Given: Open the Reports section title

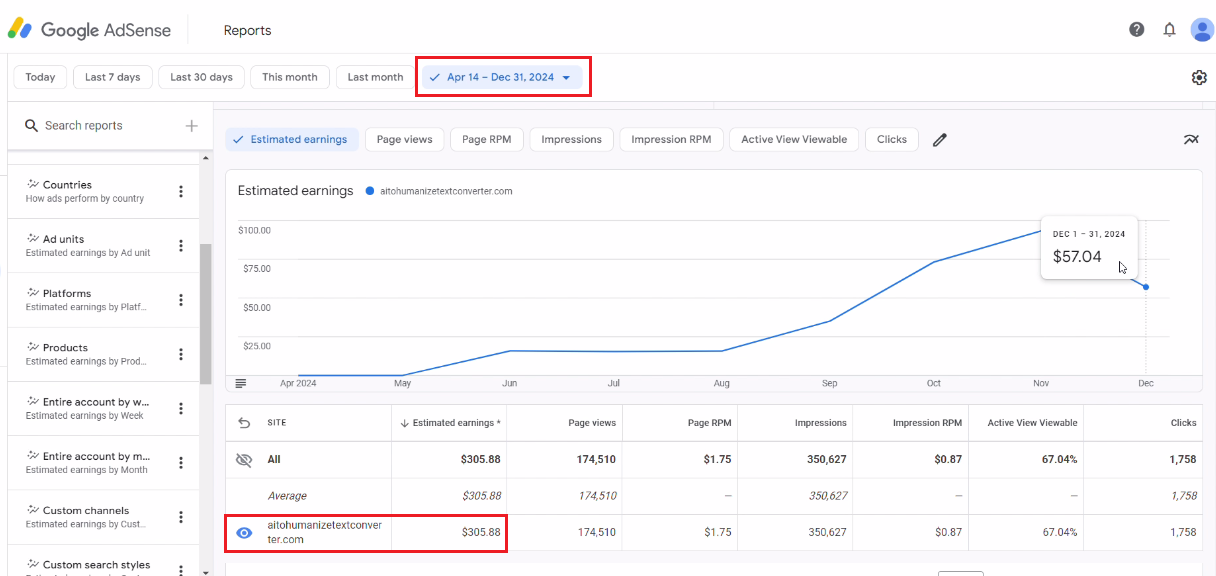Looking at the screenshot, I should pyautogui.click(x=247, y=30).
